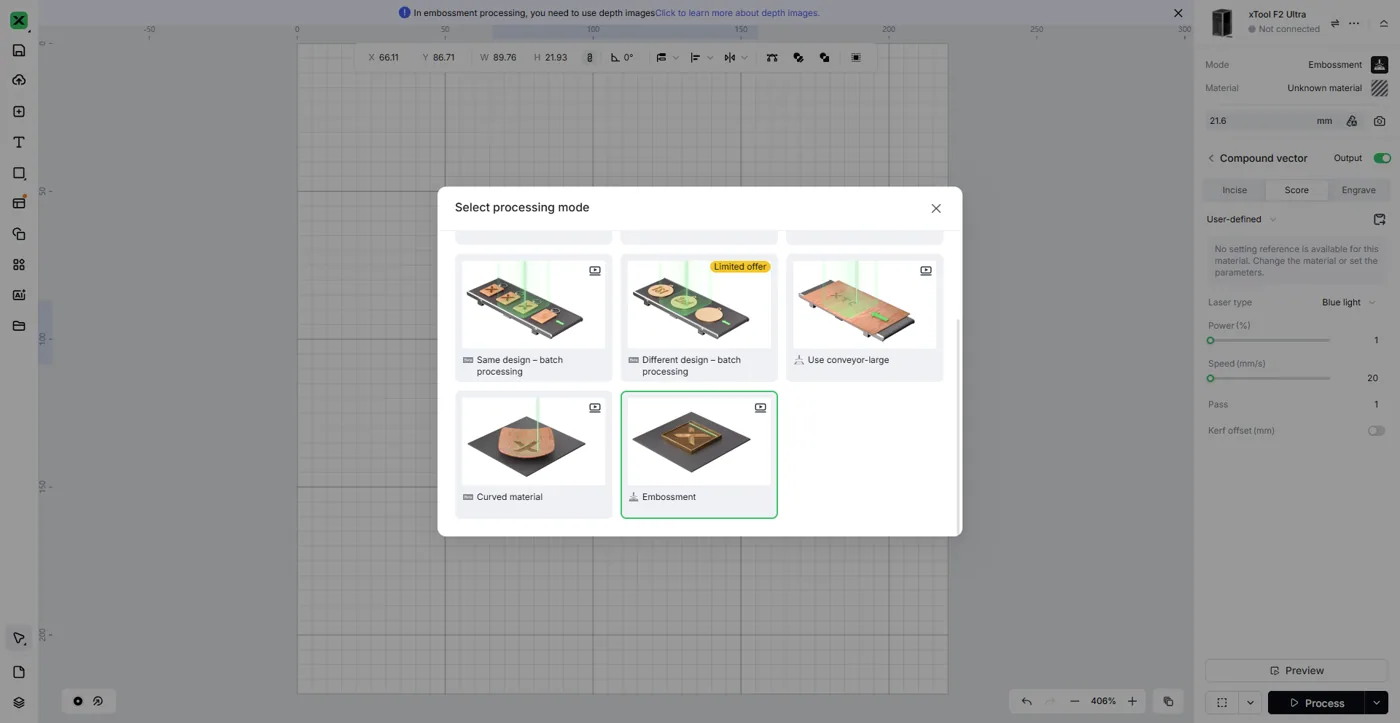The width and height of the screenshot is (1400, 723).
Task: Open the layout template tool with orange dot
Action: coord(18,203)
